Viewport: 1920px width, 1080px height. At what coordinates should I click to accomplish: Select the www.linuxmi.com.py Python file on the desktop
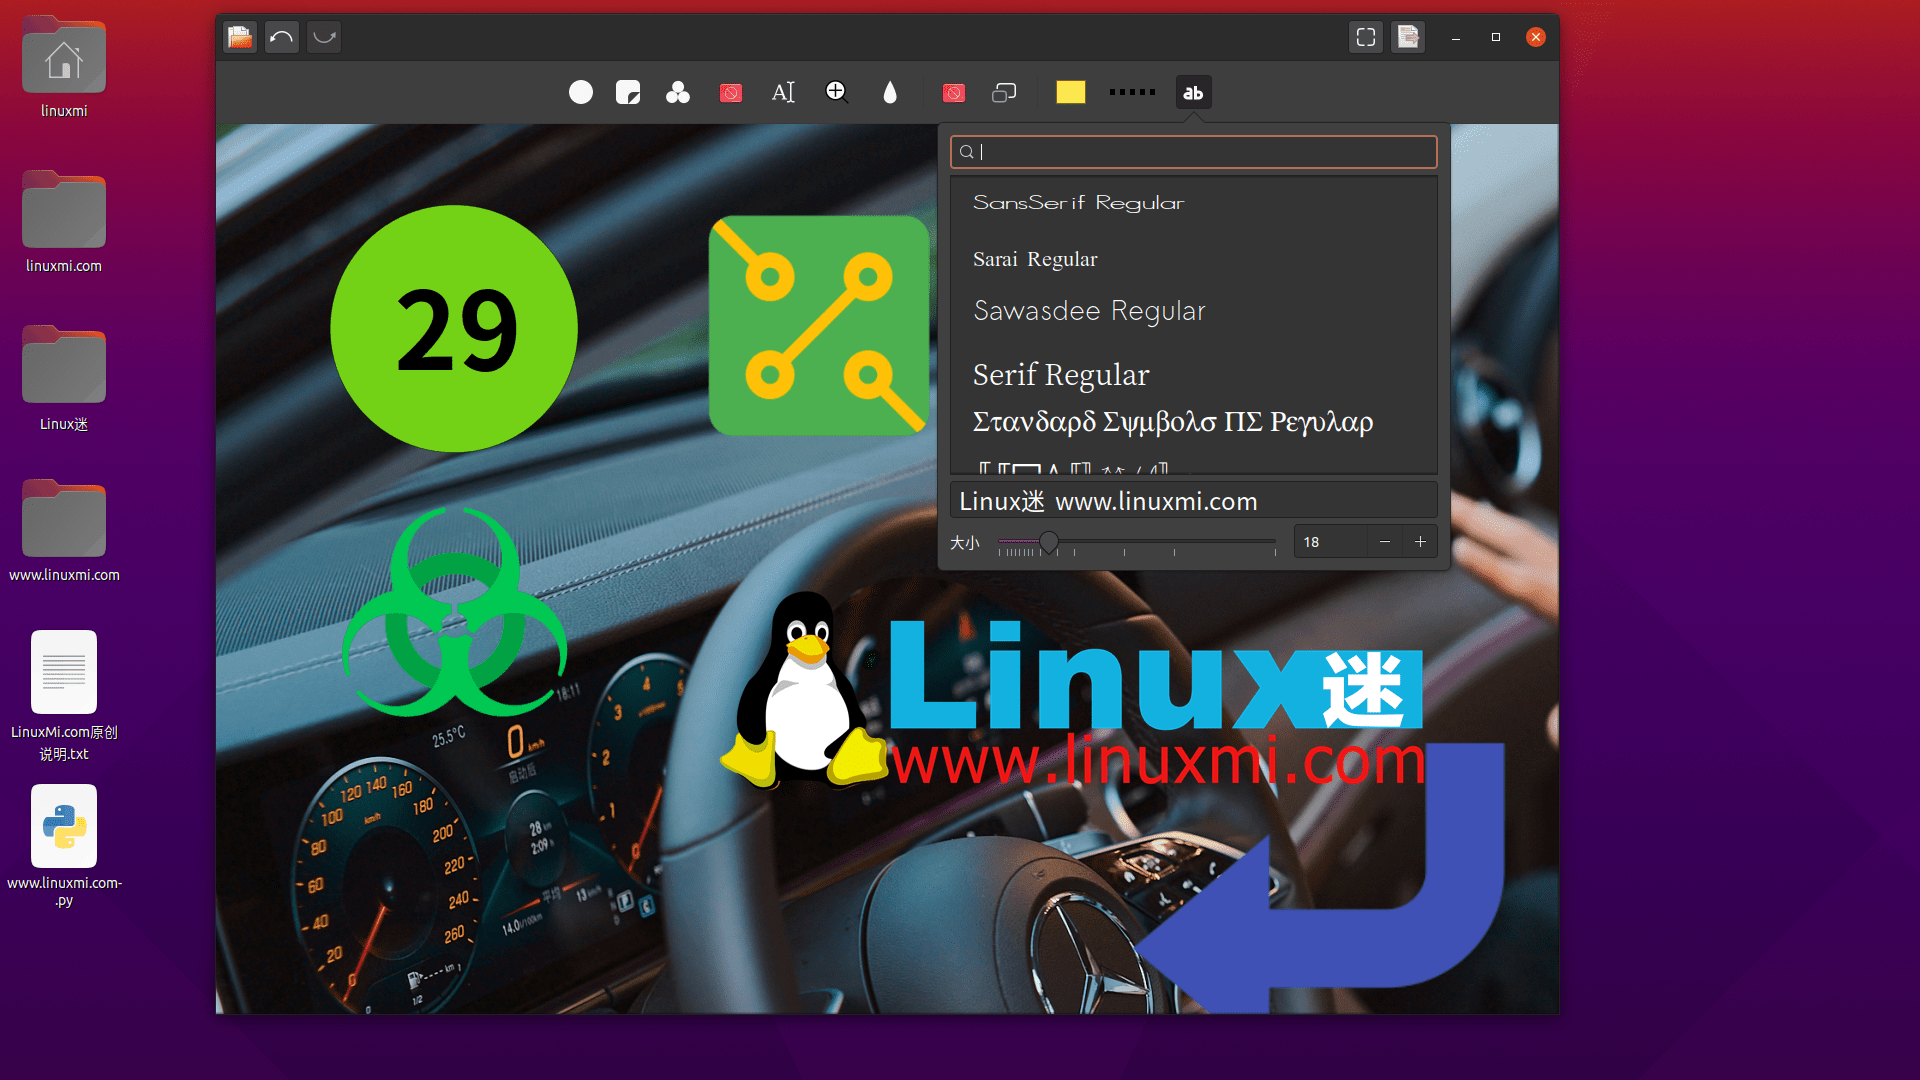[63, 826]
